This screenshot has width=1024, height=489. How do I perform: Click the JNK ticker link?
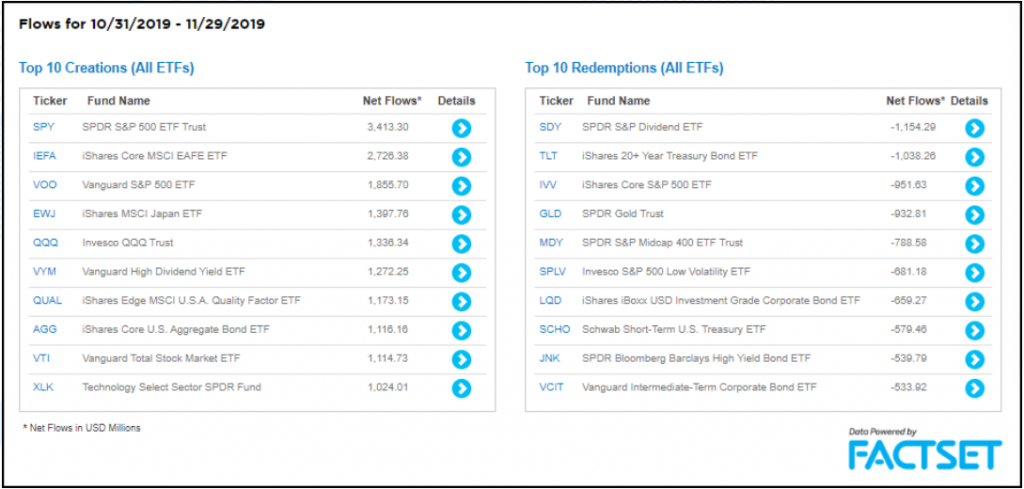(550, 358)
